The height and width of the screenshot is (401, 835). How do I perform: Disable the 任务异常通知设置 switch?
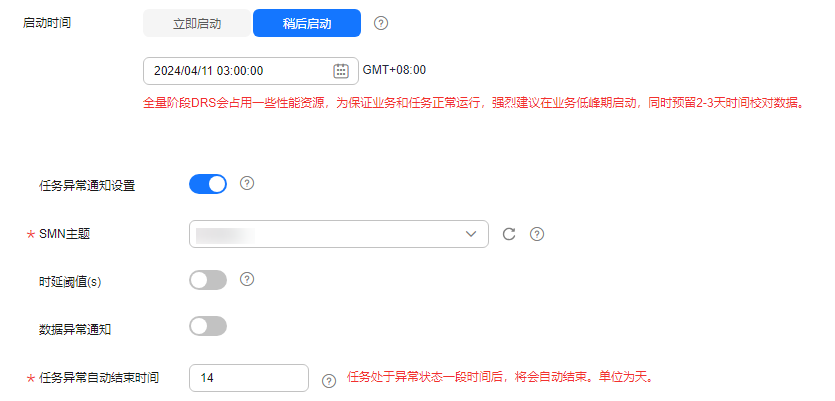click(208, 184)
